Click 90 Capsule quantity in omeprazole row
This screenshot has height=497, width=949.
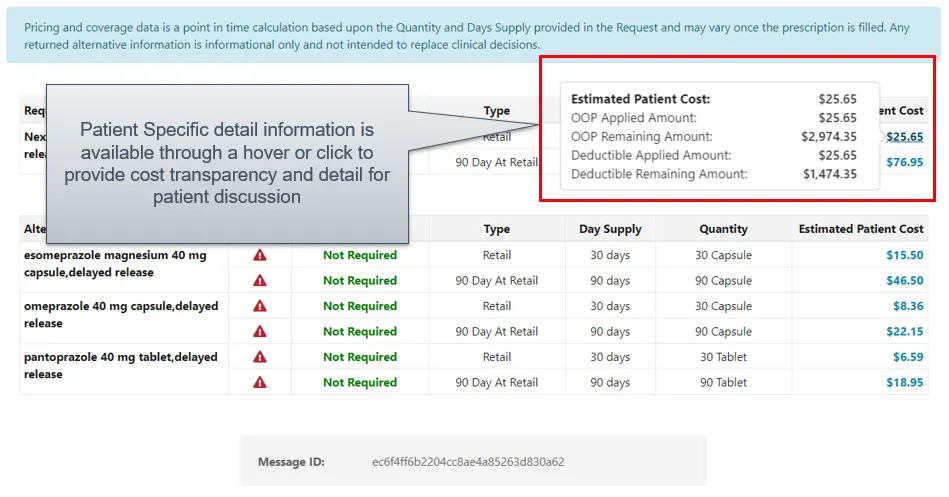click(x=723, y=331)
